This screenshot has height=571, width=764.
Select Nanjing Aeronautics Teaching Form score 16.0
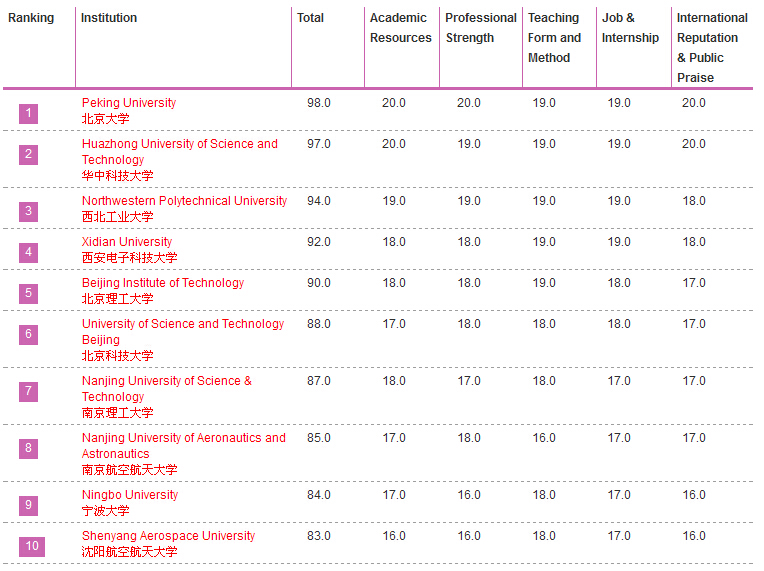click(x=544, y=438)
